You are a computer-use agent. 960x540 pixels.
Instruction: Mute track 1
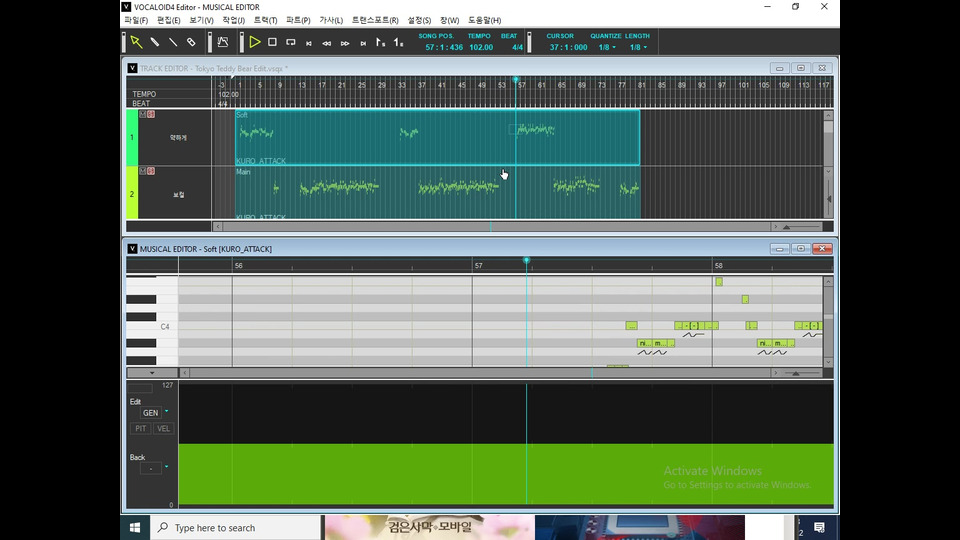pos(143,114)
